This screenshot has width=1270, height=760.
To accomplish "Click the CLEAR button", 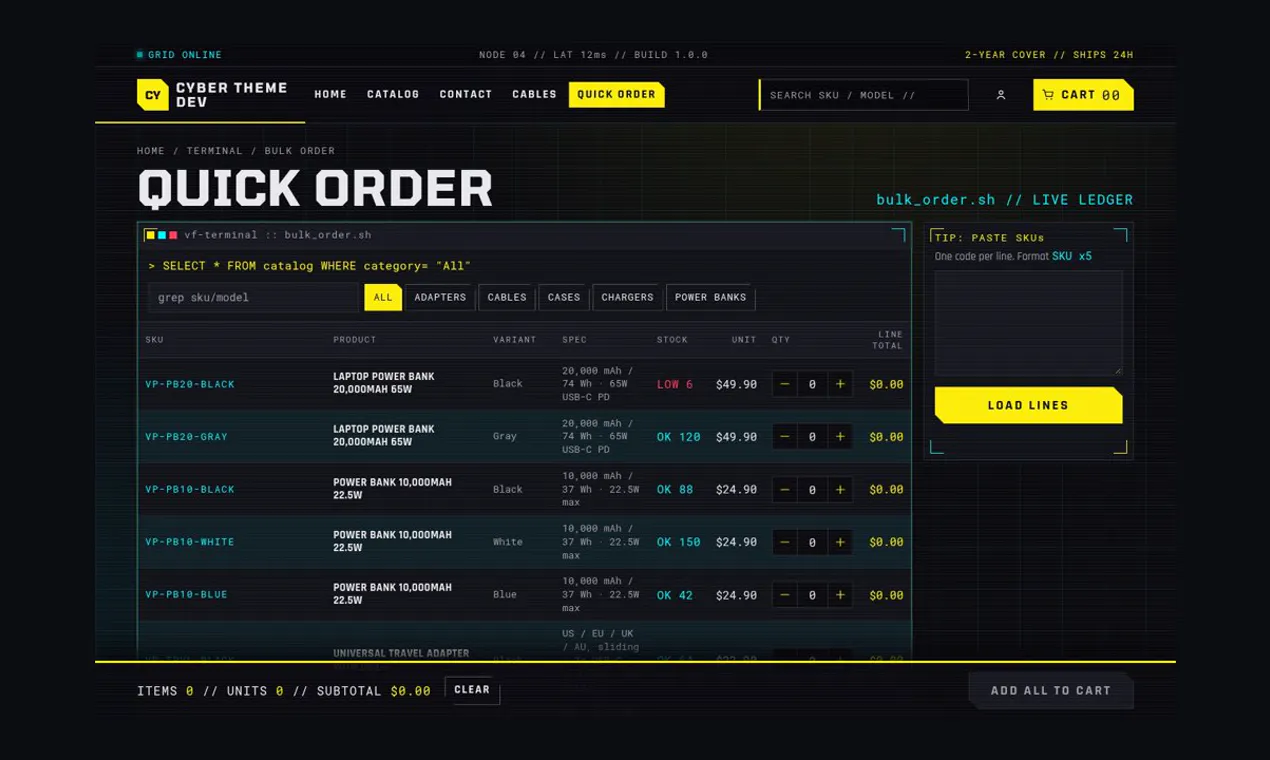I will coord(472,690).
